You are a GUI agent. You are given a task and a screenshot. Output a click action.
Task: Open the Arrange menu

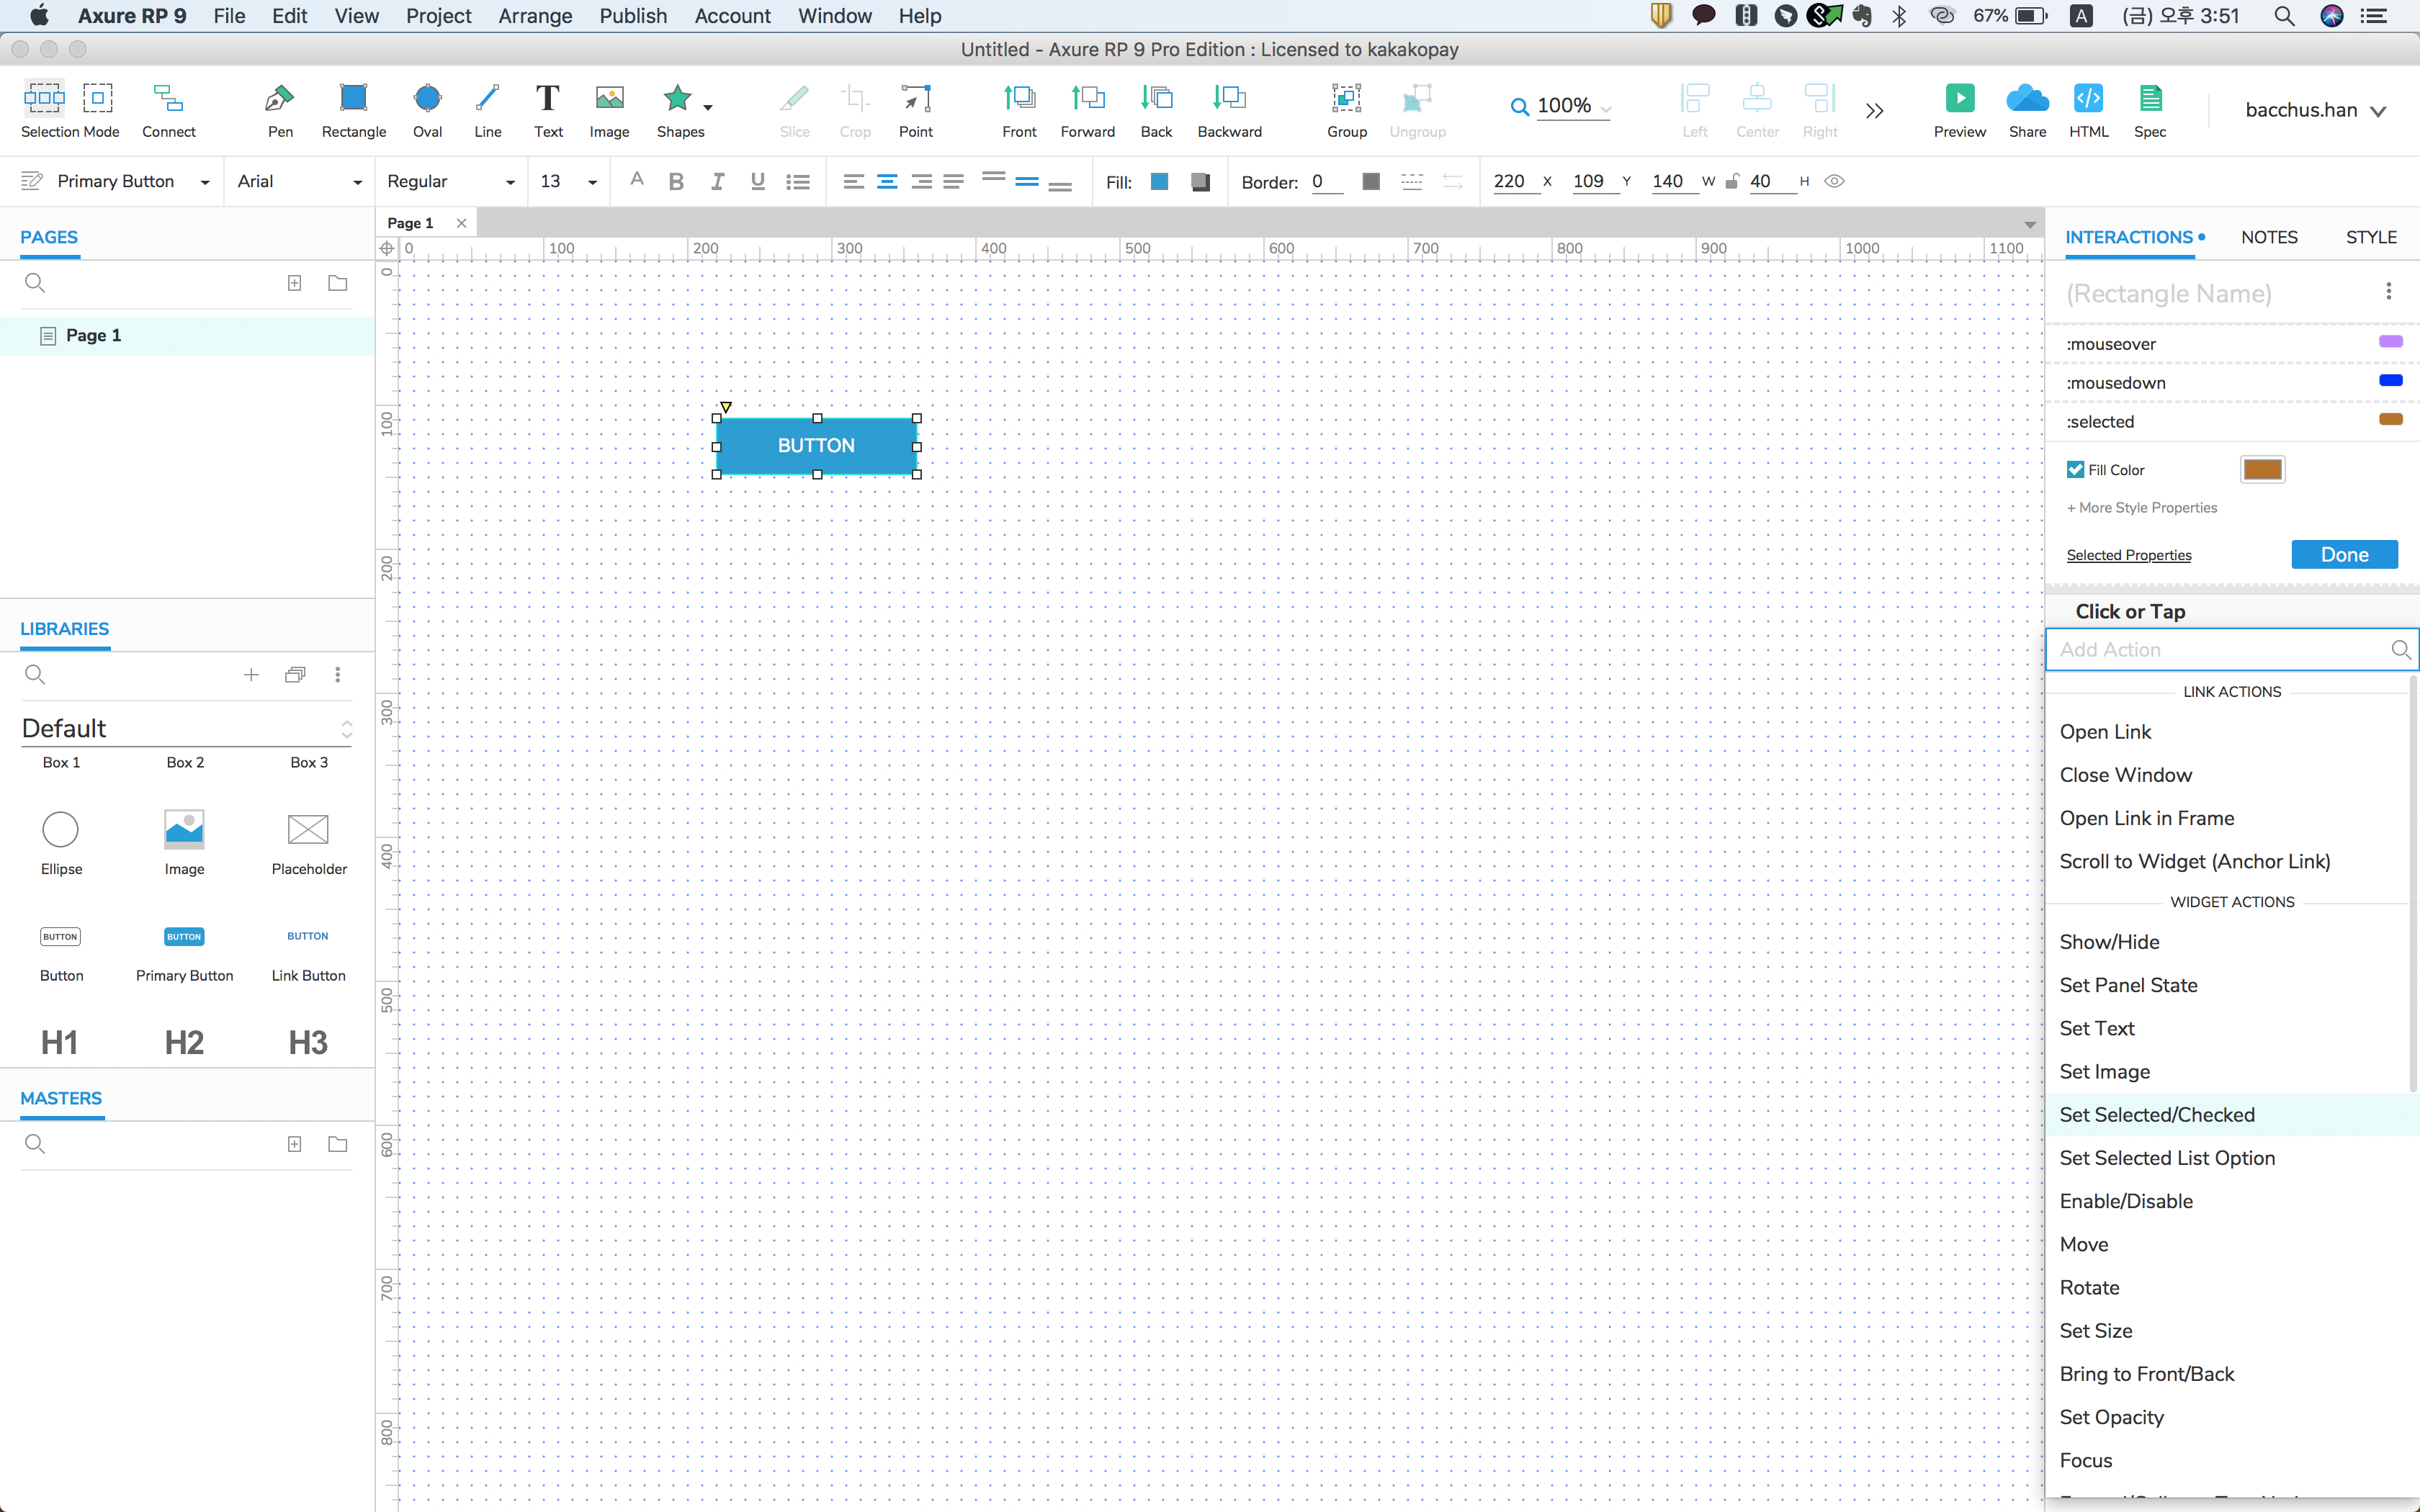click(535, 16)
